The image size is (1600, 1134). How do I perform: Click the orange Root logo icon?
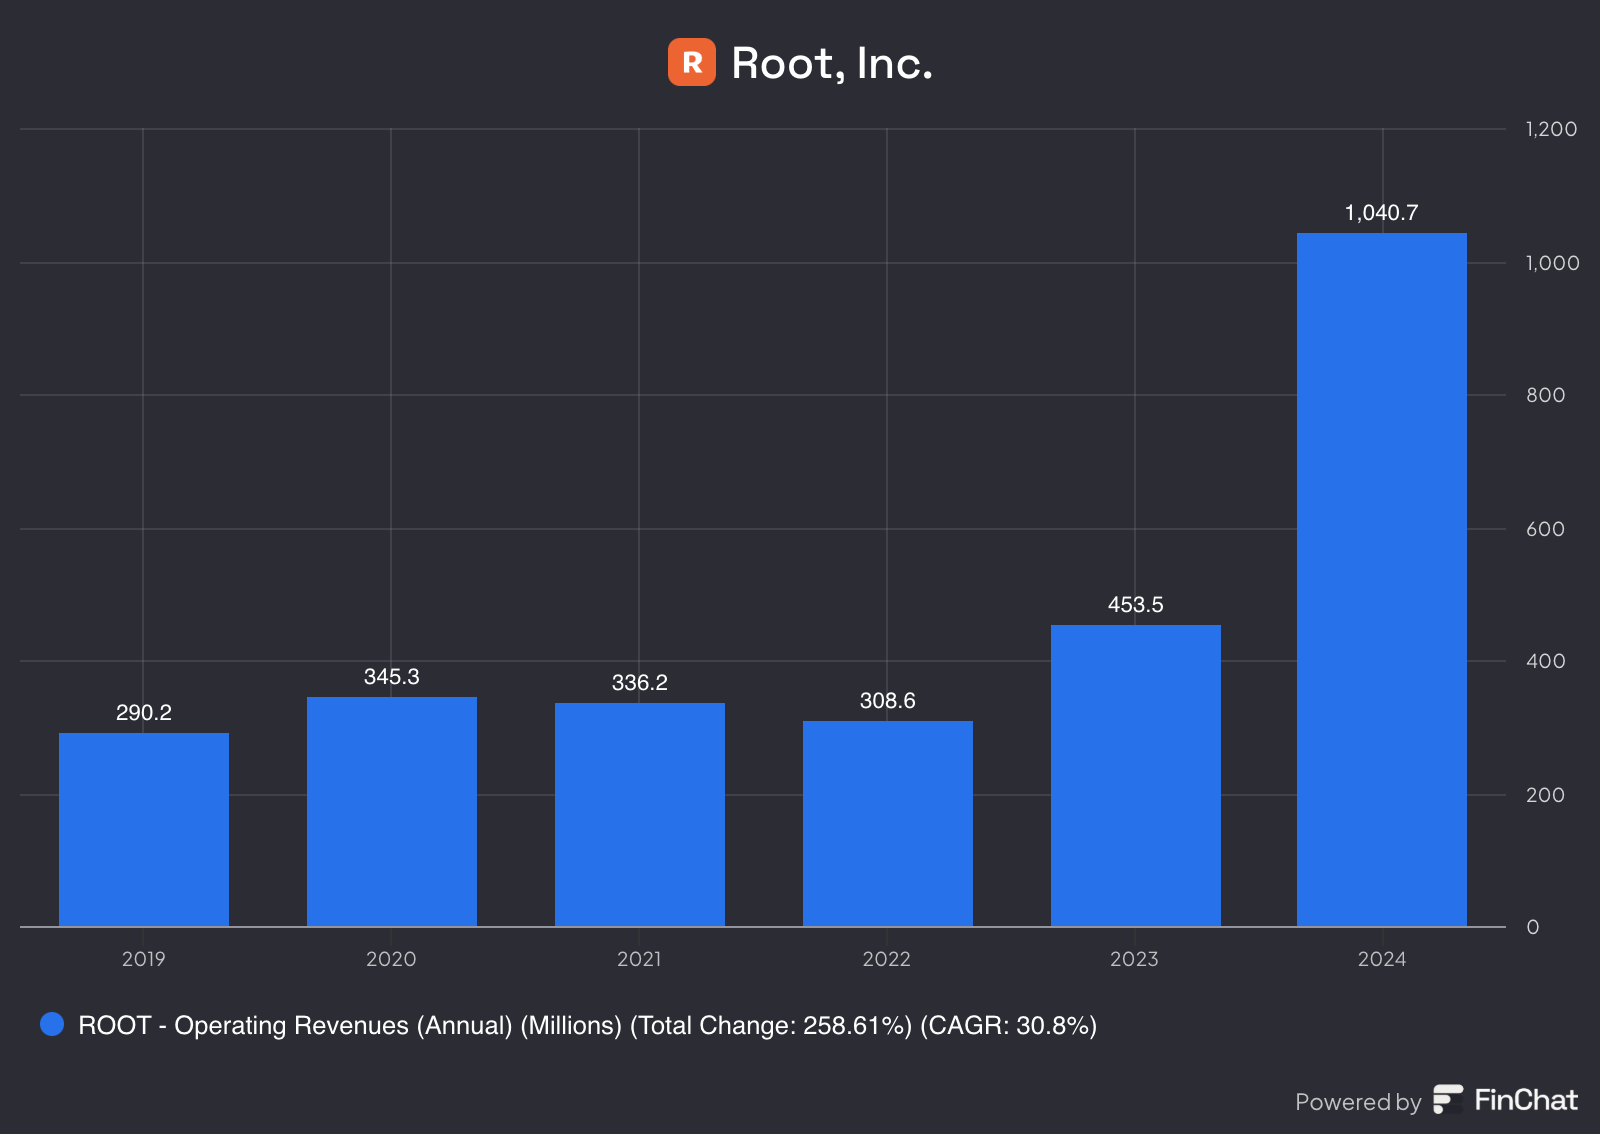(x=691, y=62)
